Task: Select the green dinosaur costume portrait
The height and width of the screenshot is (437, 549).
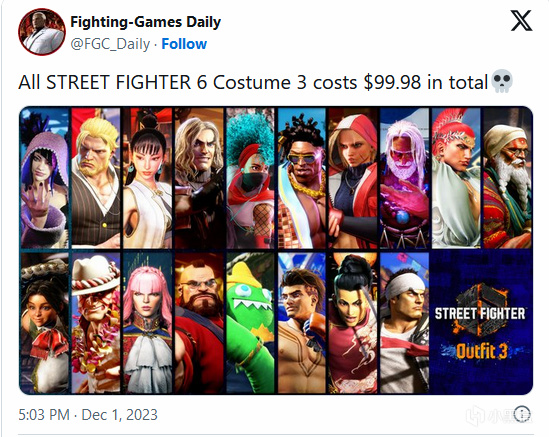Action: tap(250, 322)
